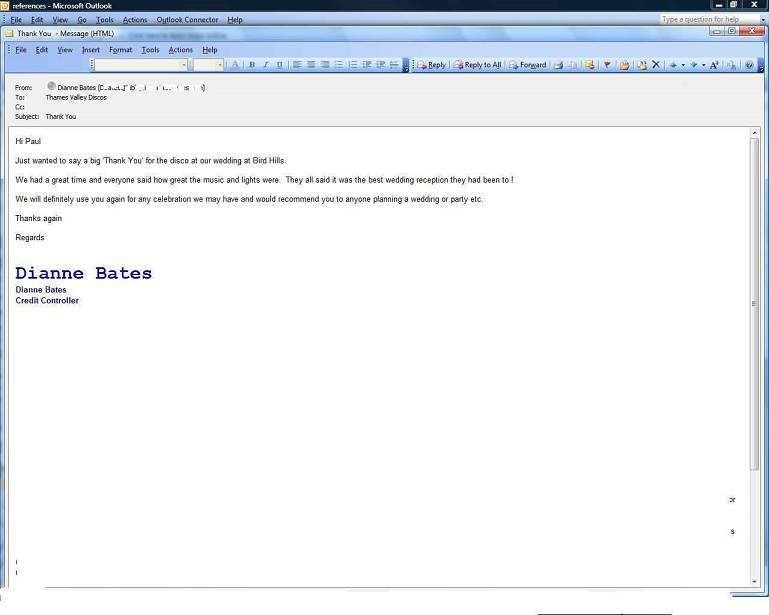
Task: Flag the message for follow up
Action: pos(607,65)
